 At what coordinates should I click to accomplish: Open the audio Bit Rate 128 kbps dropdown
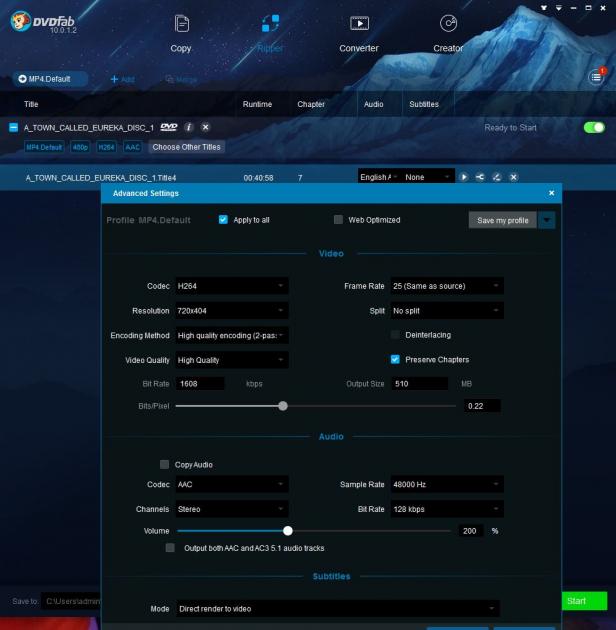[x=447, y=509]
